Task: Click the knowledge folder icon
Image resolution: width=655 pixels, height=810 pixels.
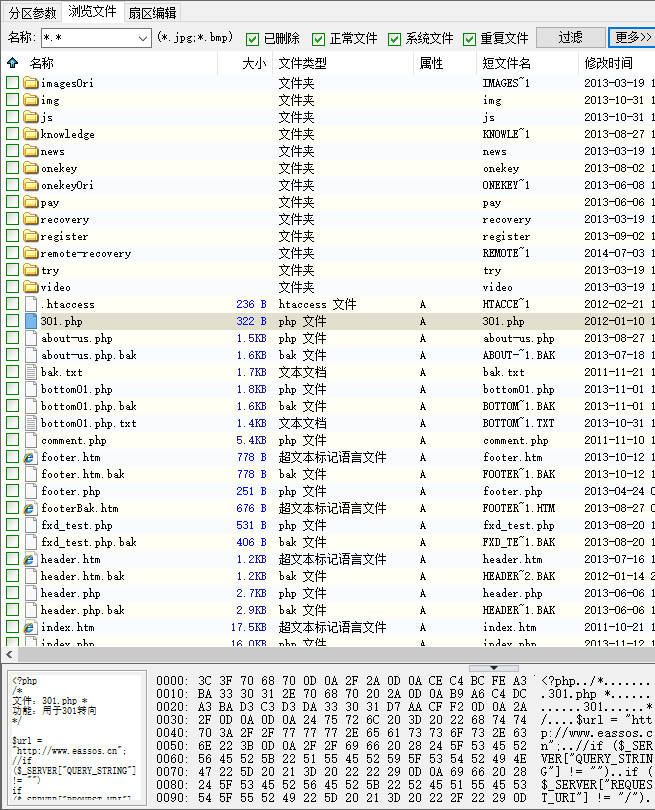Action: coord(30,134)
